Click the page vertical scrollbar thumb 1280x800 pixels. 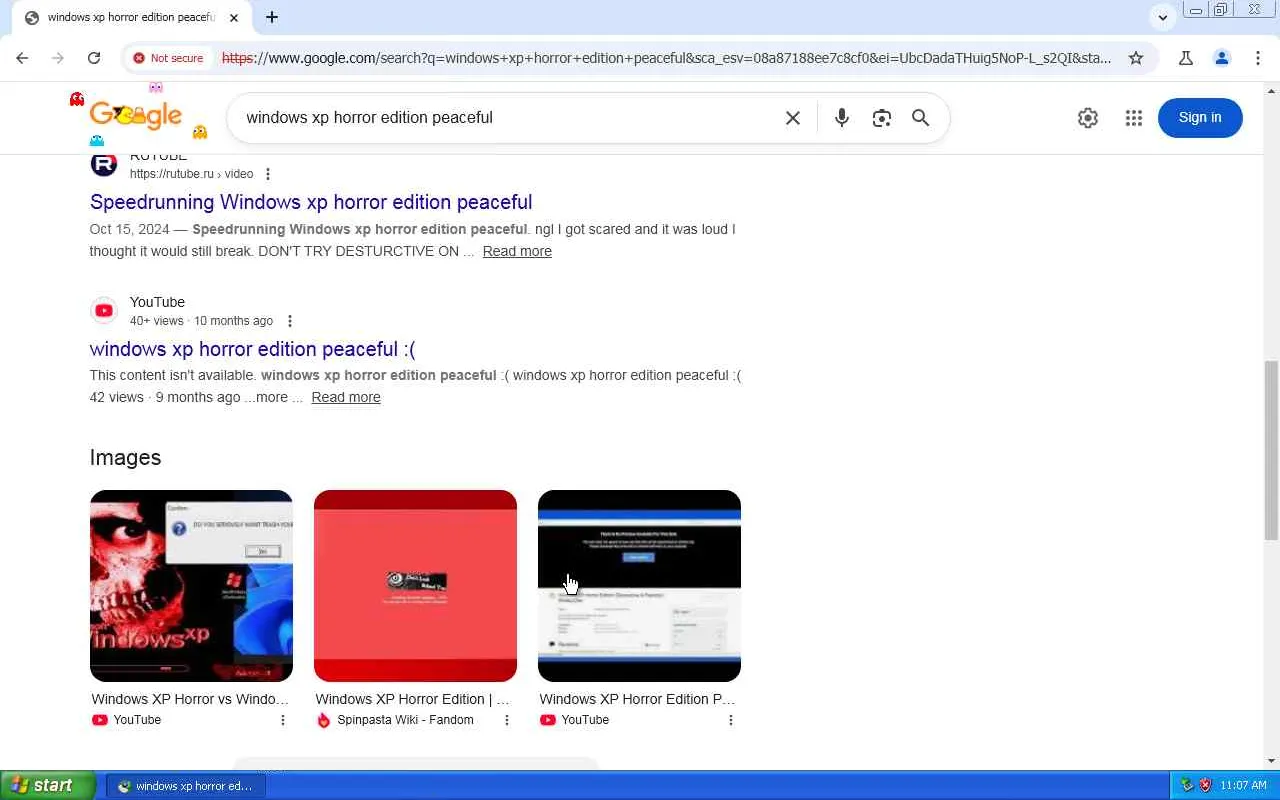[1271, 451]
